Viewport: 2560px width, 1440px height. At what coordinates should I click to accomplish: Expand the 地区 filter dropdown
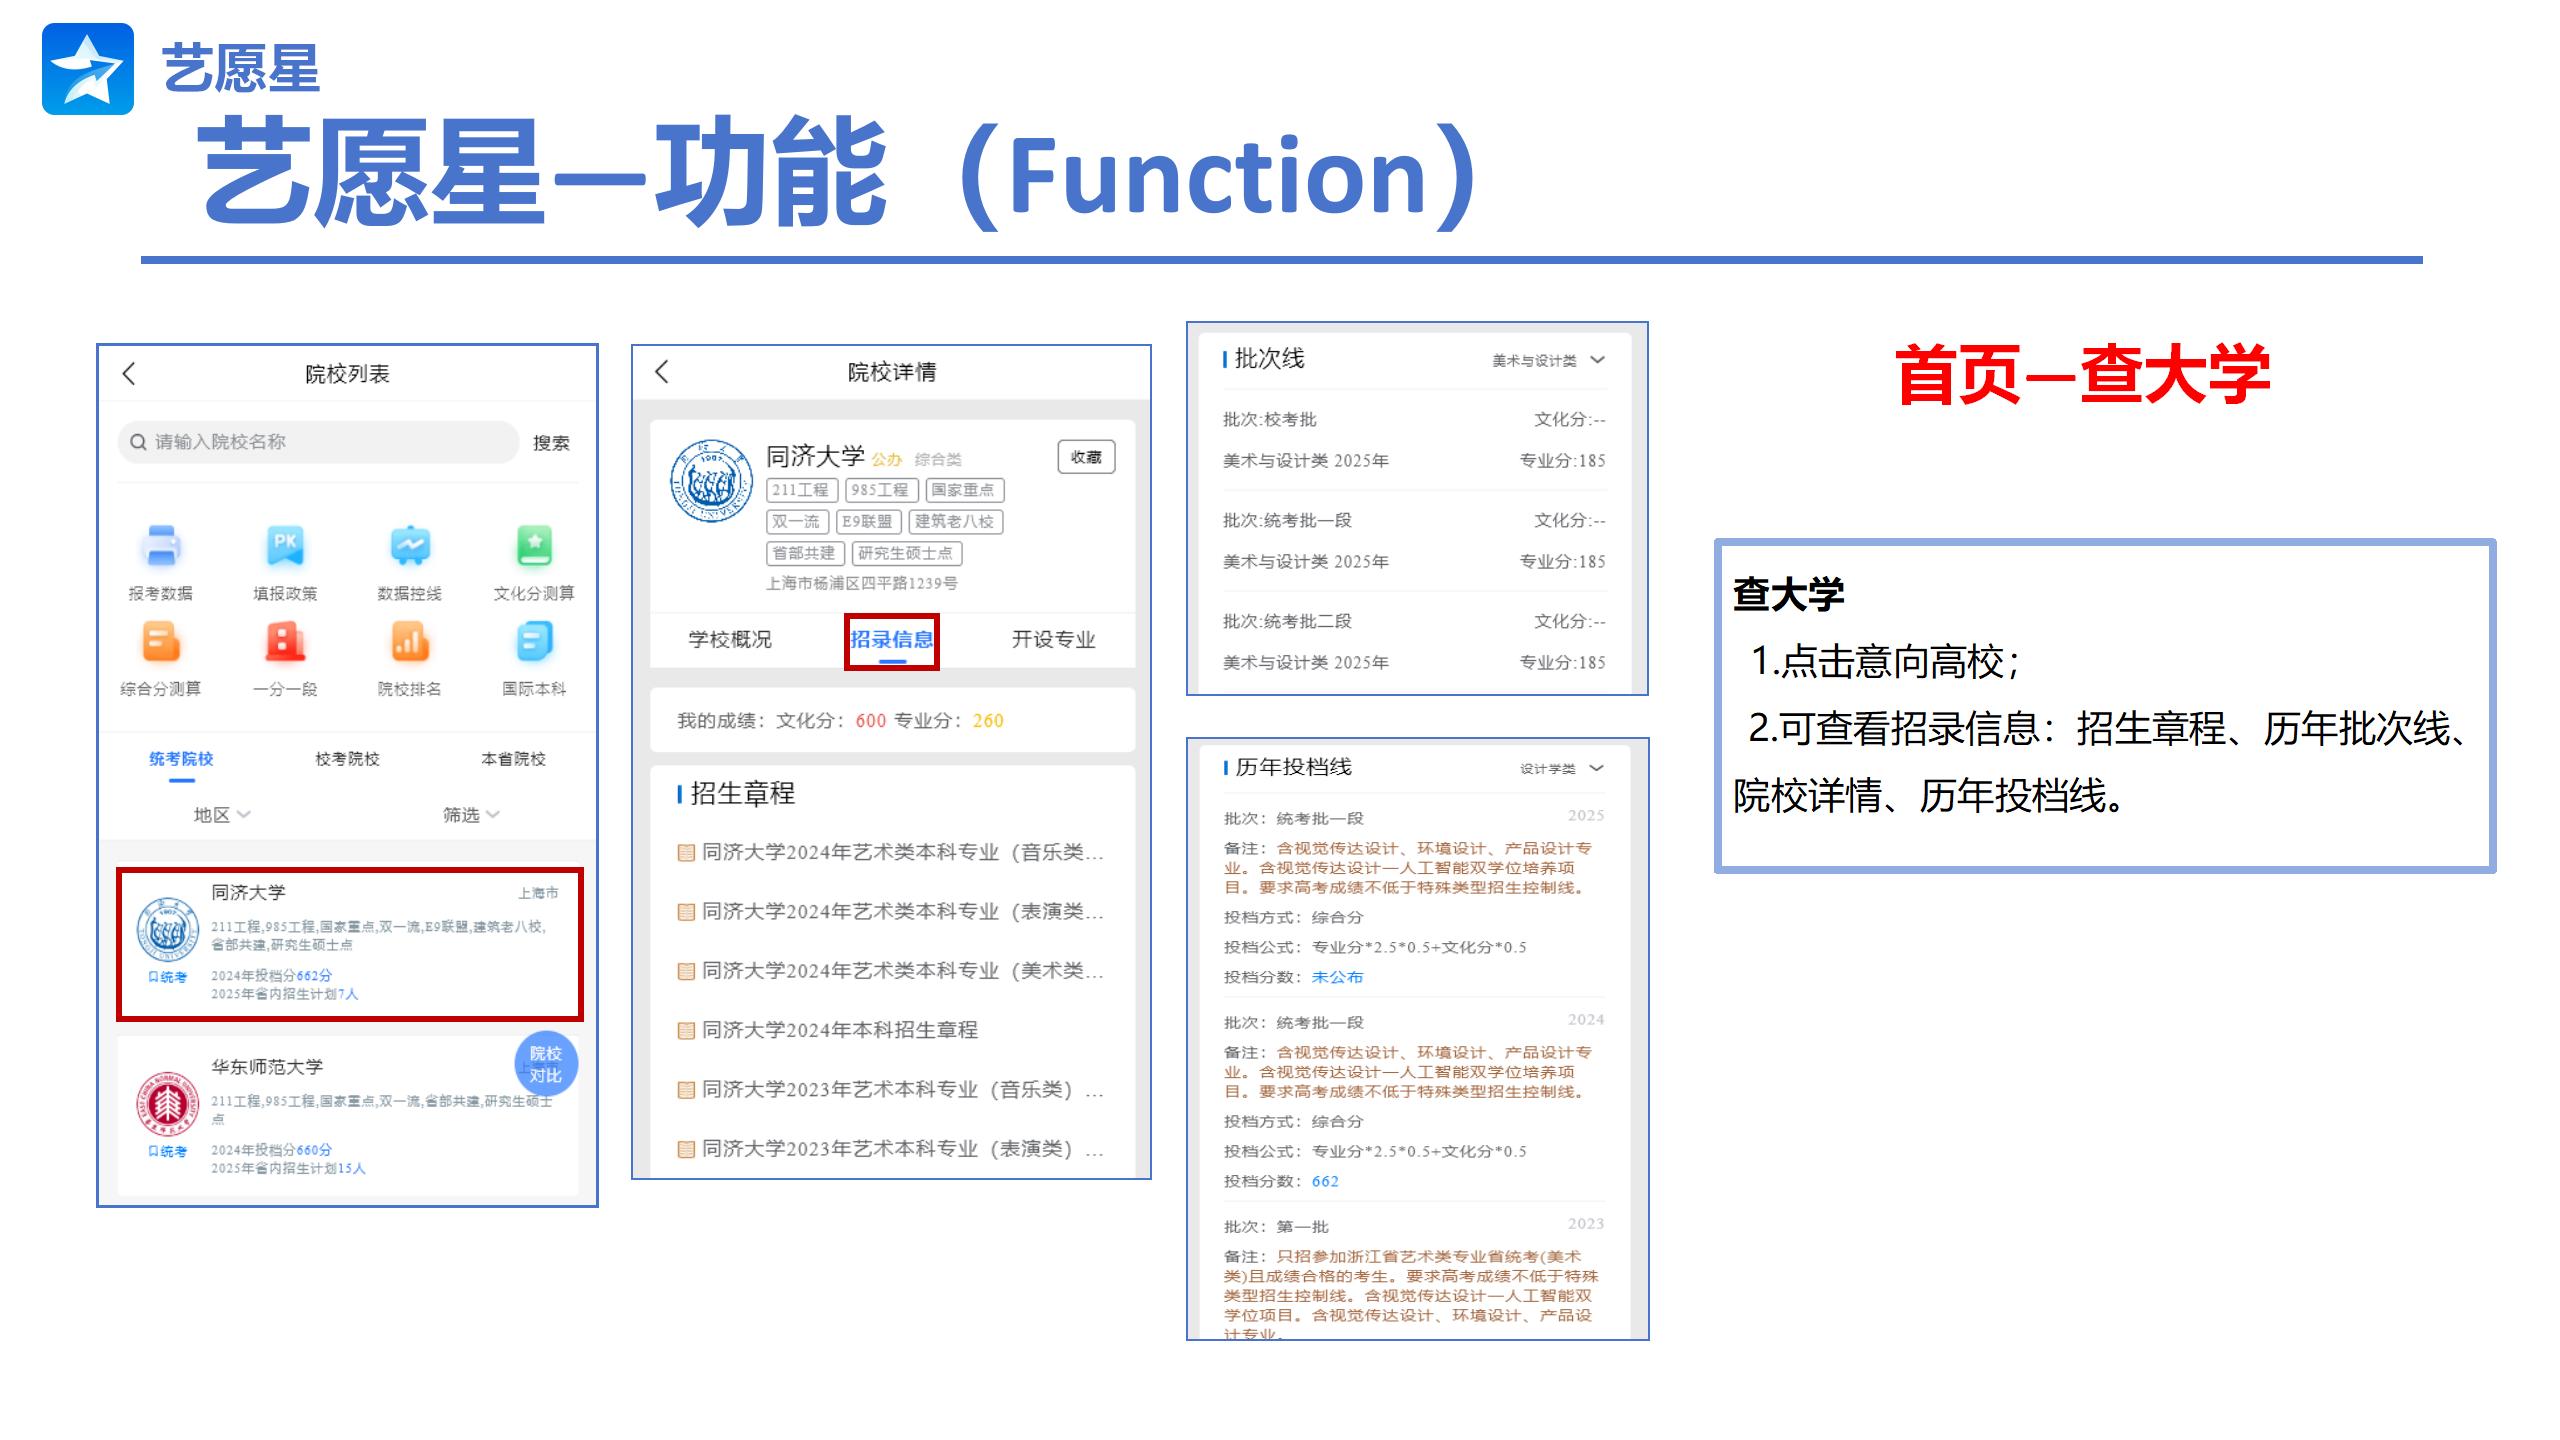click(x=221, y=815)
